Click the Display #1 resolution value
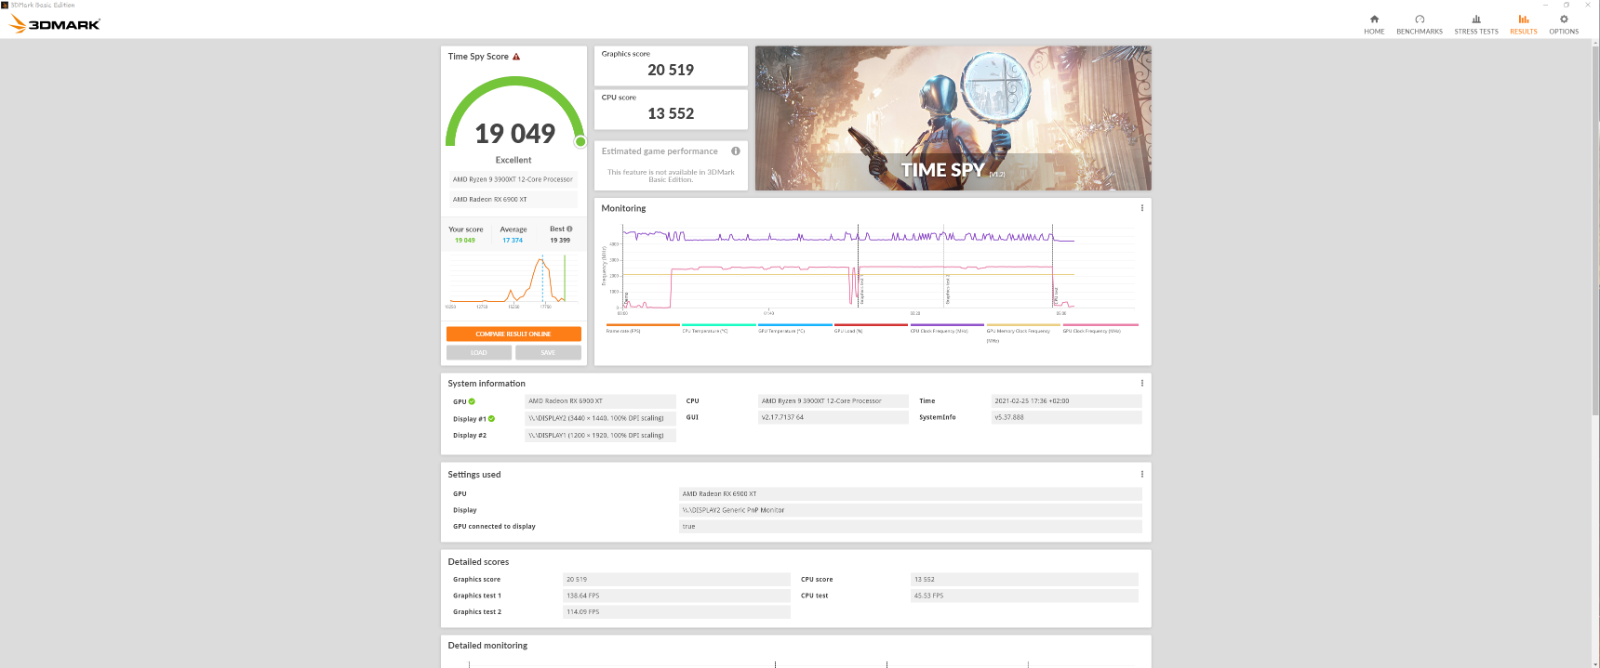The image size is (1600, 668). tap(600, 418)
